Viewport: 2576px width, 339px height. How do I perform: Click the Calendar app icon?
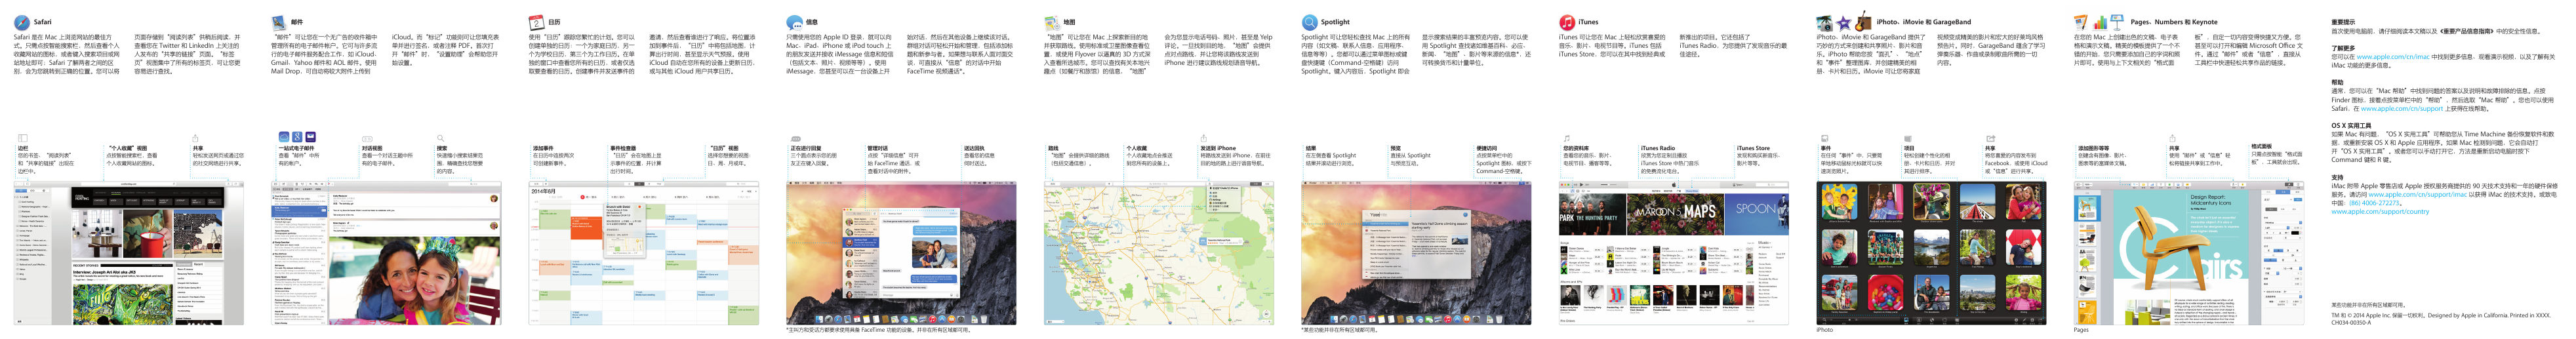[536, 22]
